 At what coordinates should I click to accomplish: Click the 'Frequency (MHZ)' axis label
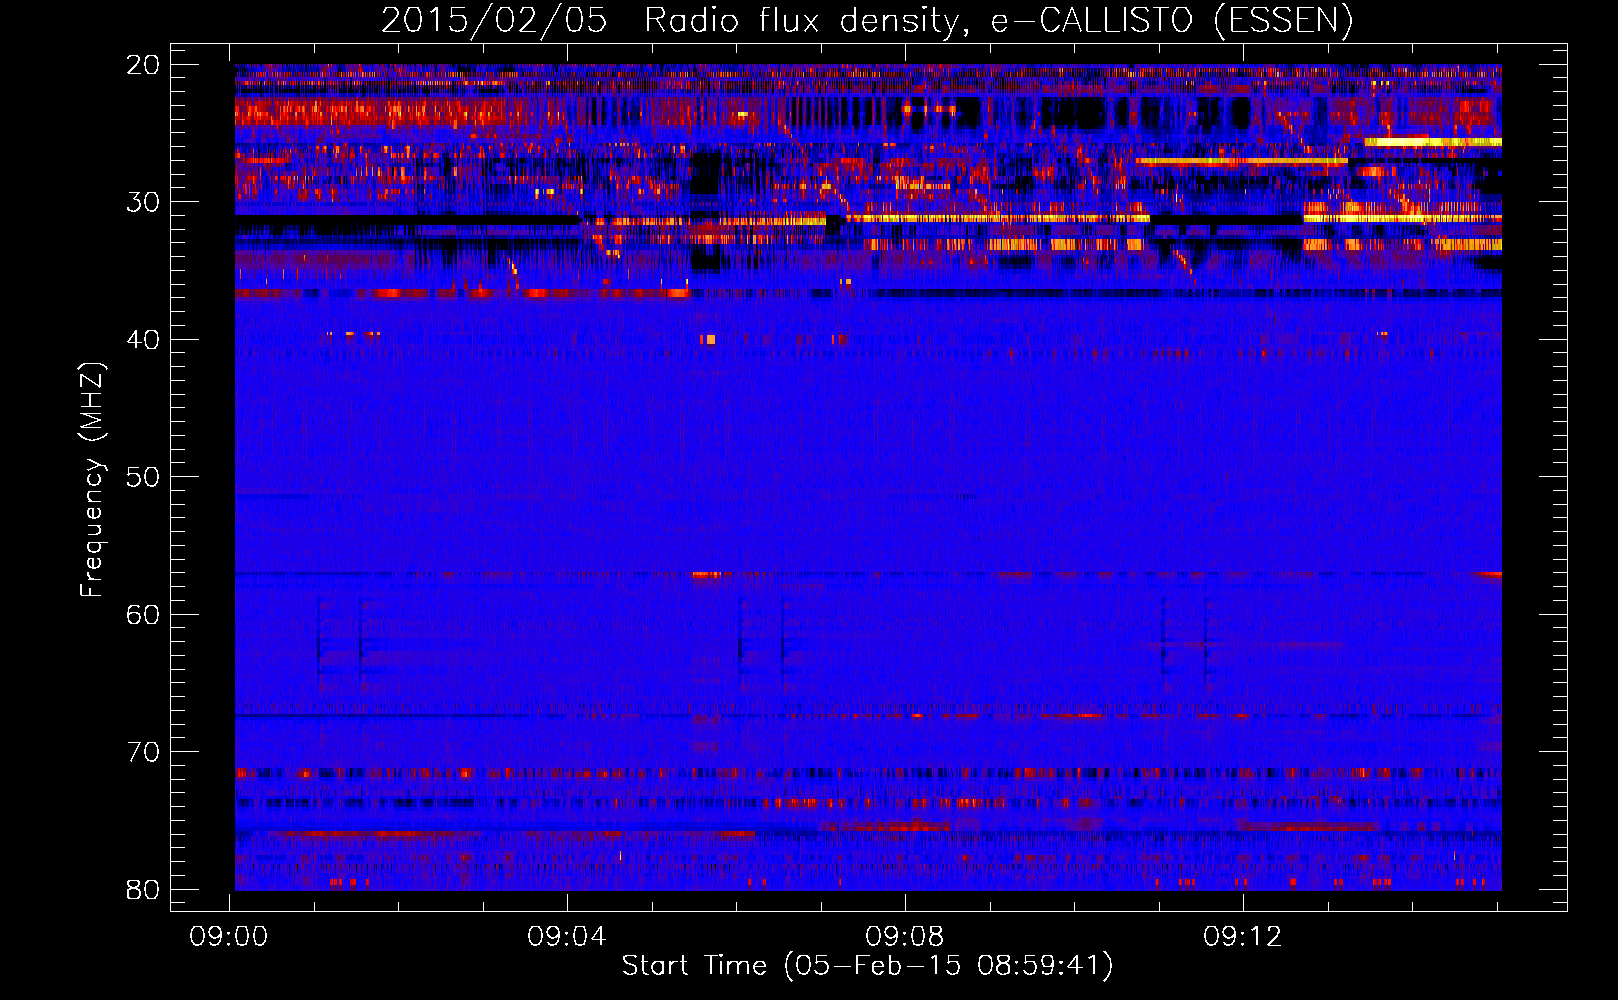92,480
